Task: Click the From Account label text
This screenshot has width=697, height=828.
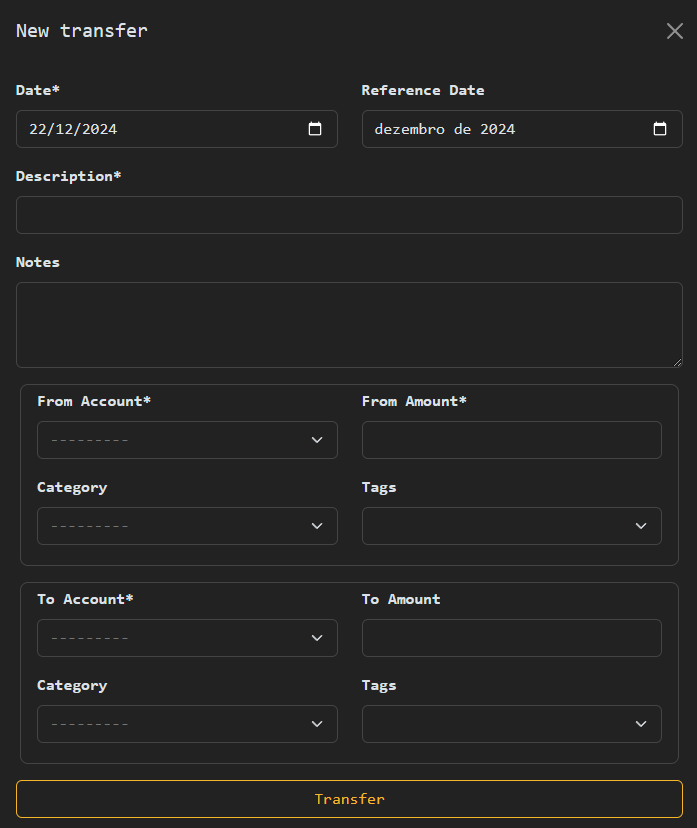Action: [x=94, y=401]
